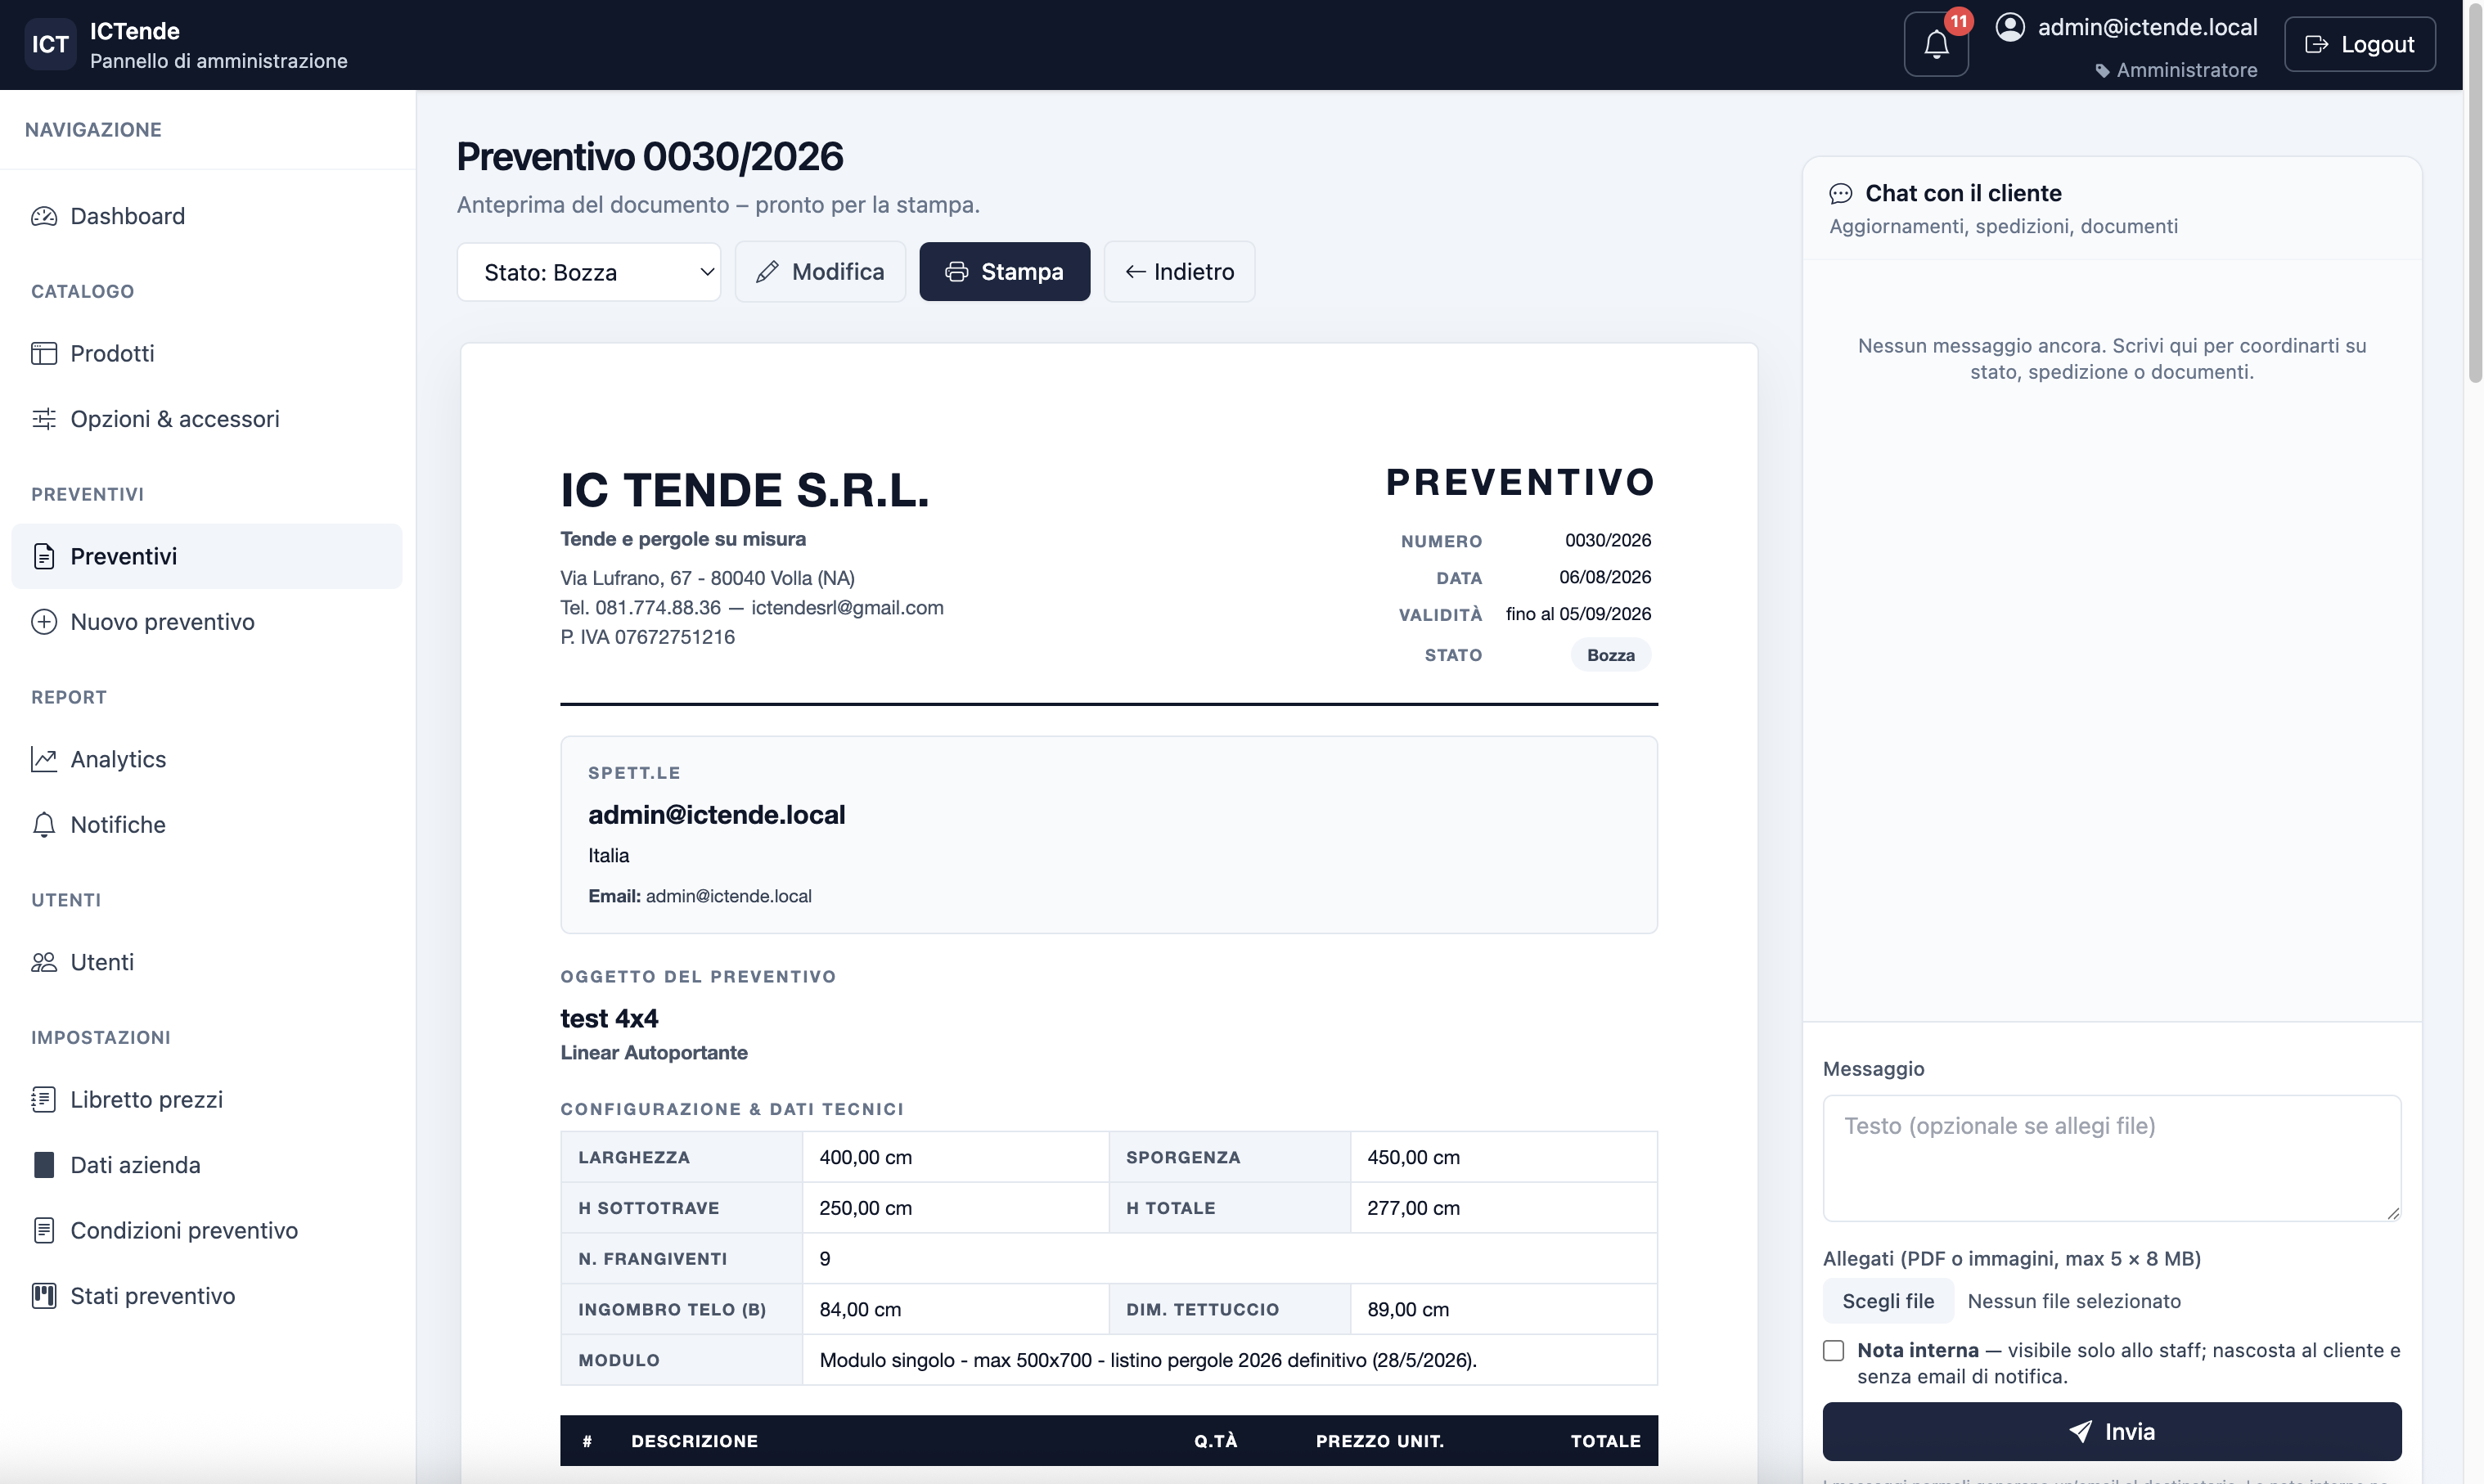Enable the Nota interna checkbox

pyautogui.click(x=1833, y=1351)
